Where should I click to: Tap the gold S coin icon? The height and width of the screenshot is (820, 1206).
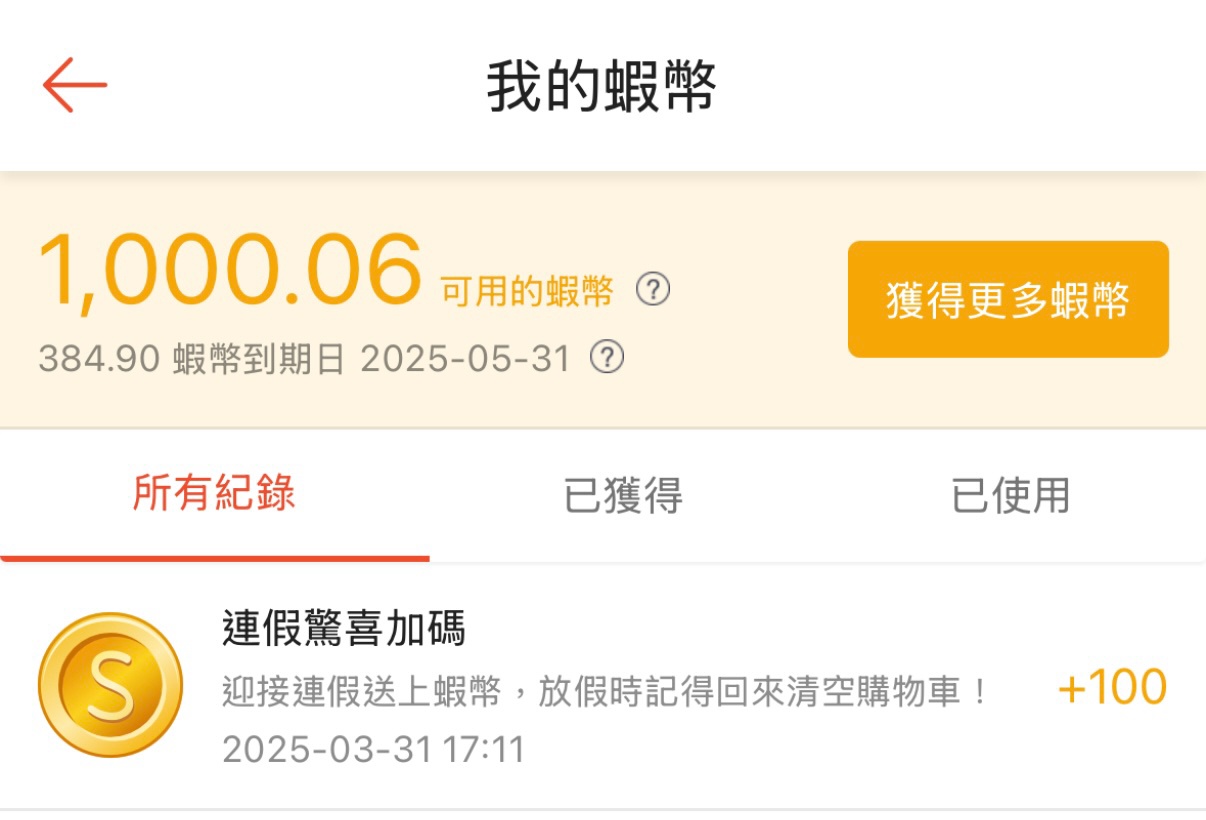[110, 685]
